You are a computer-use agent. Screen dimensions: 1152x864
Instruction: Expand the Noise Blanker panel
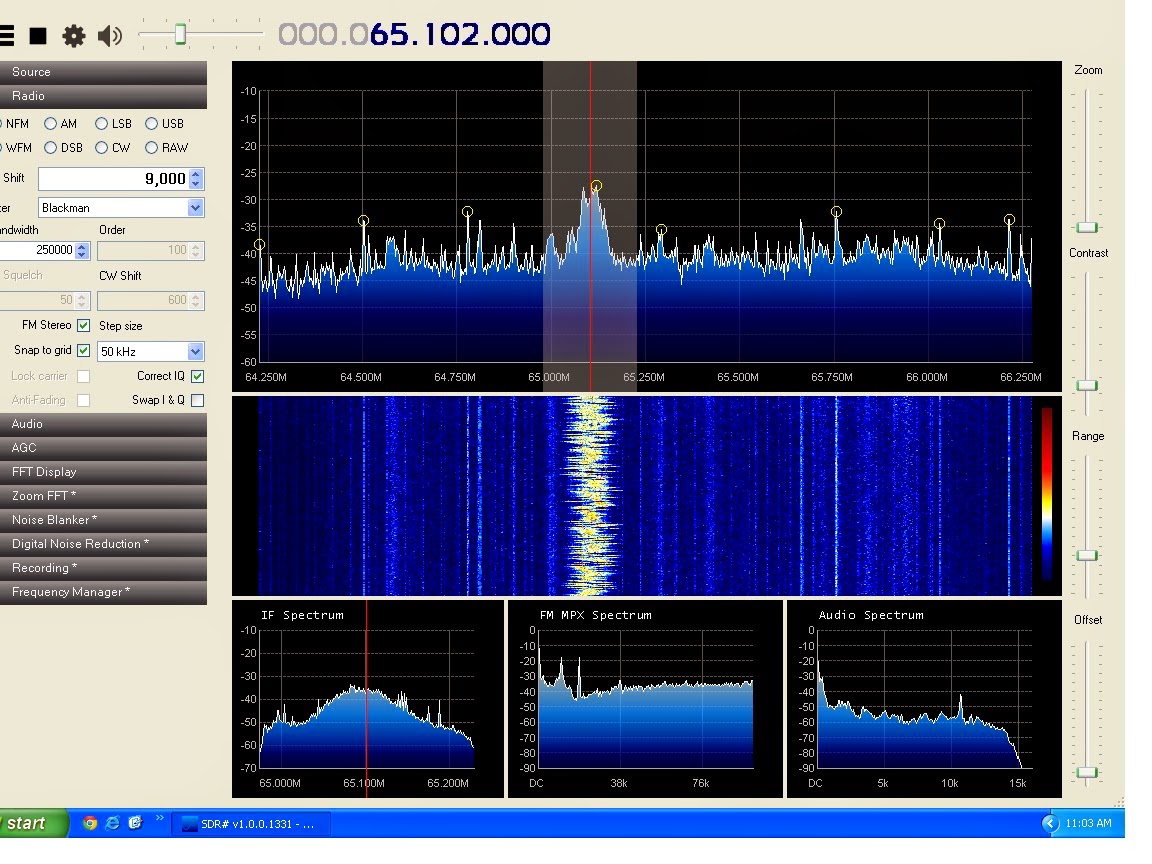pyautogui.click(x=103, y=520)
